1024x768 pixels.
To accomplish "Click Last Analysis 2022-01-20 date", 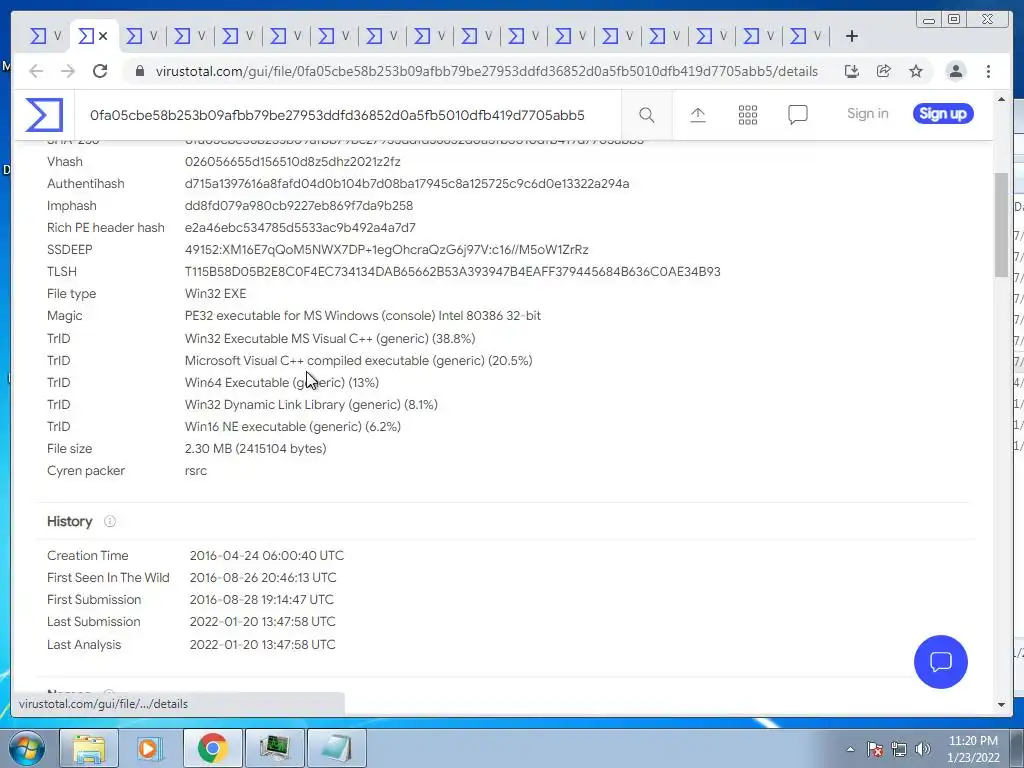I will 263,645.
